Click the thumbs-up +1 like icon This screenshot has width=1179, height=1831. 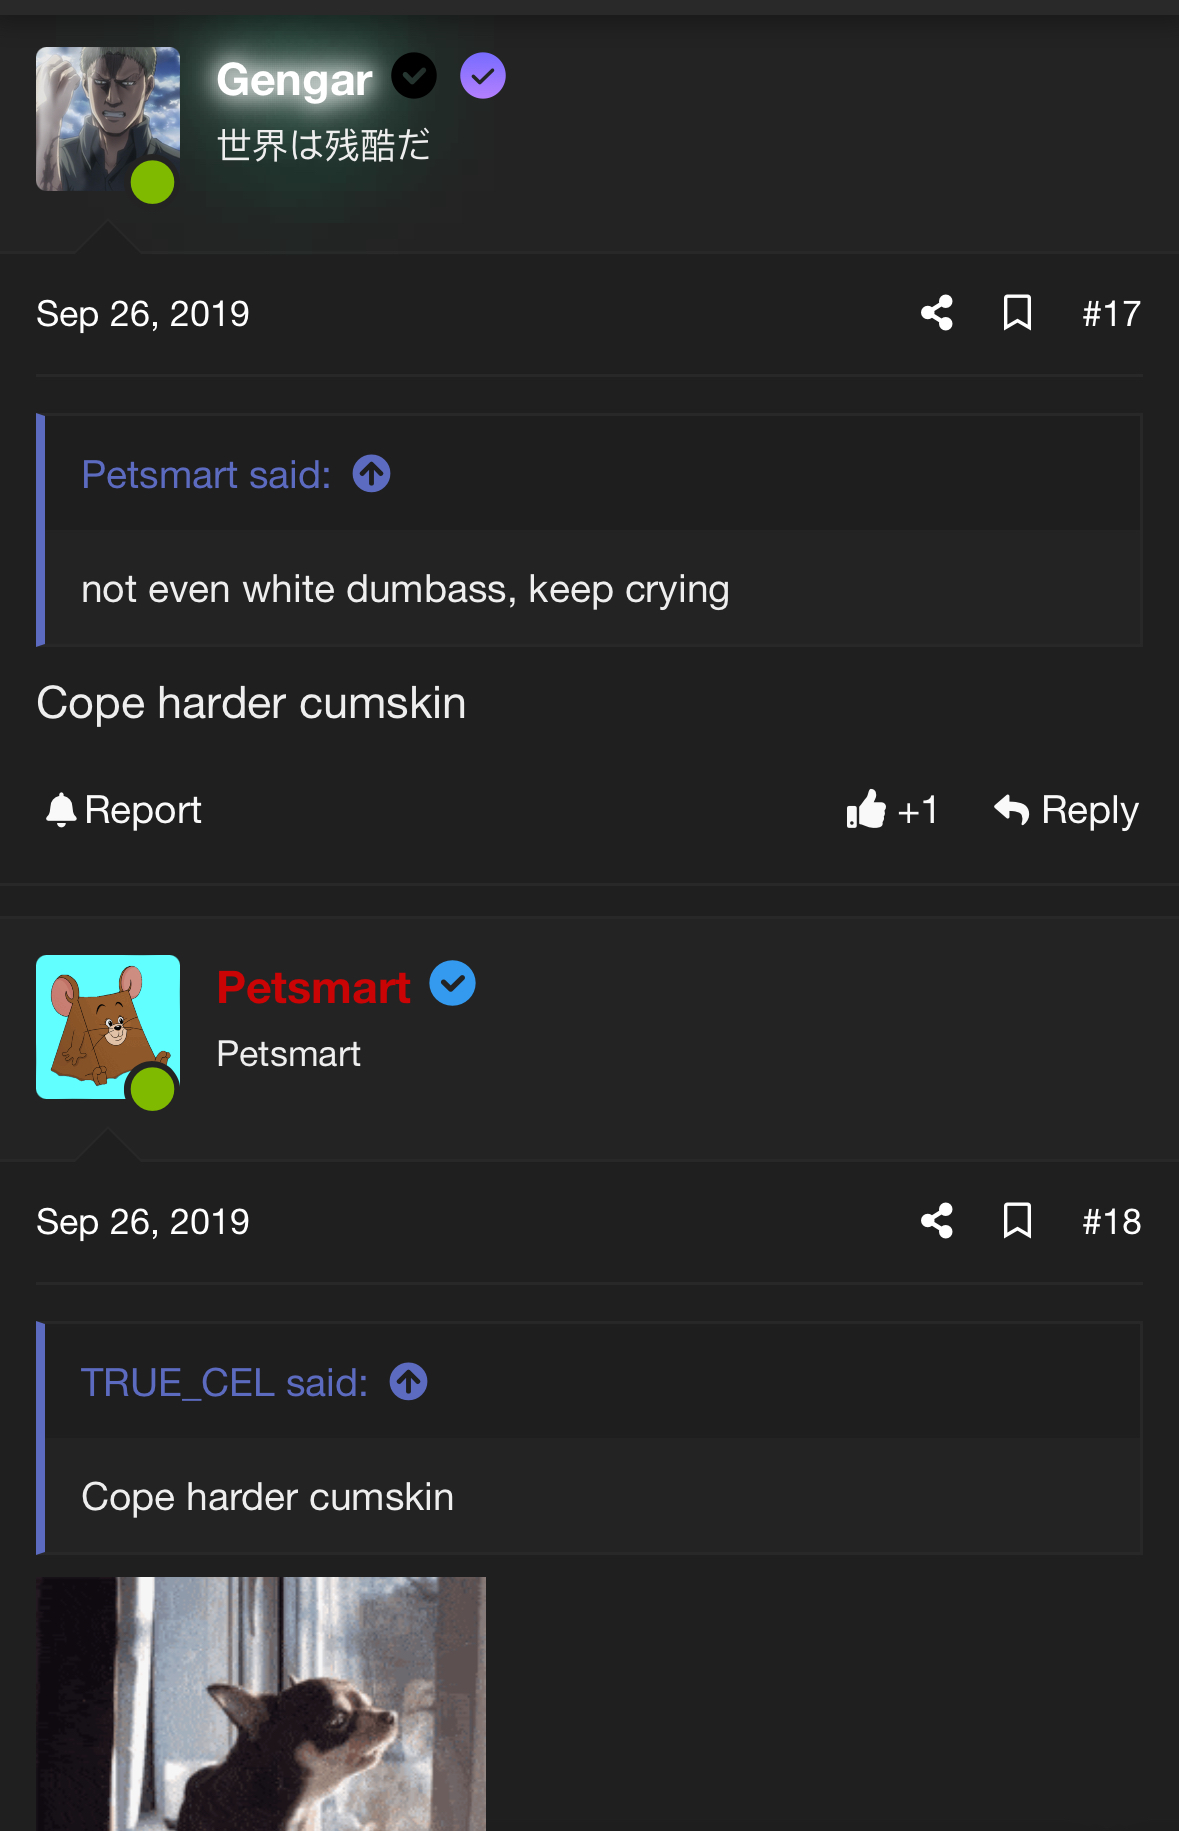point(867,810)
